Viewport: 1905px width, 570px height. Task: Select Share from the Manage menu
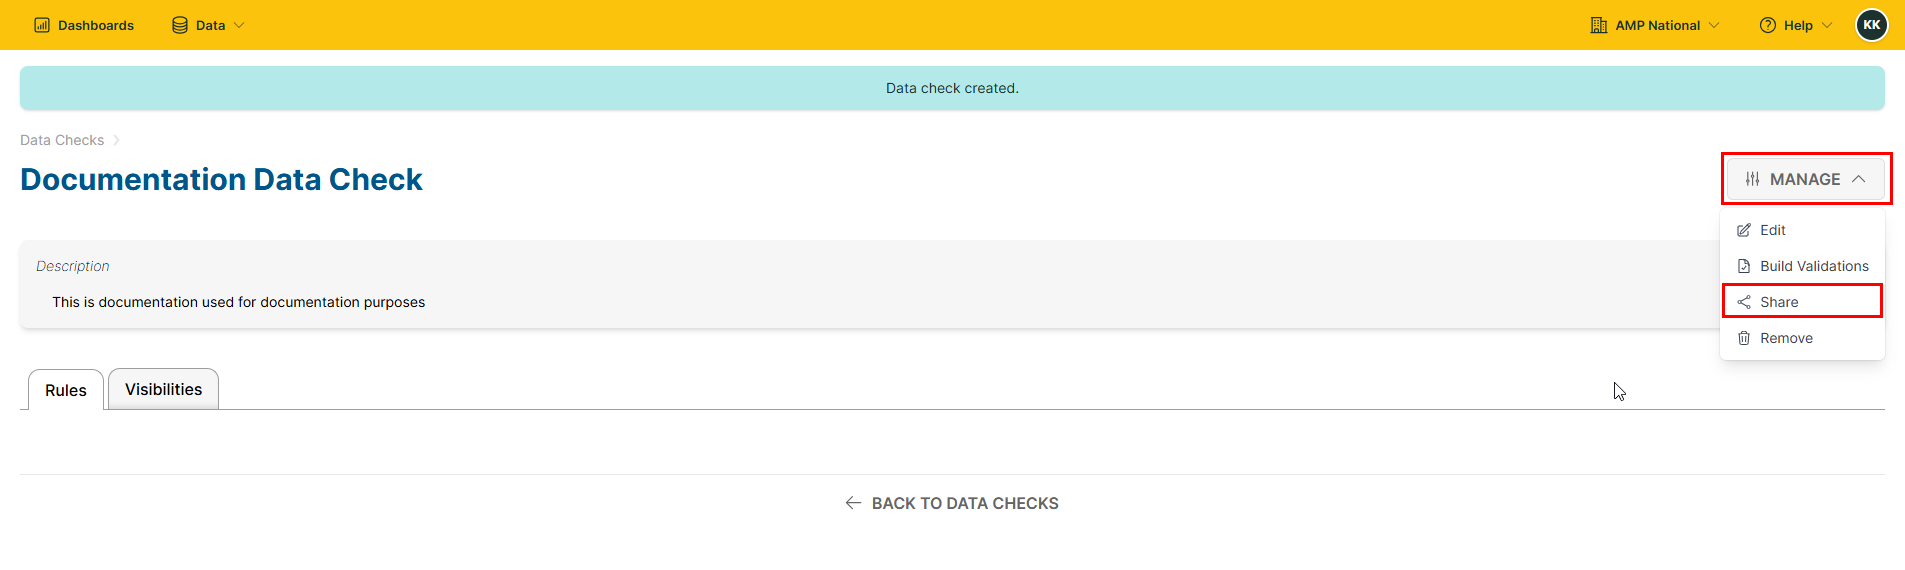pos(1802,302)
